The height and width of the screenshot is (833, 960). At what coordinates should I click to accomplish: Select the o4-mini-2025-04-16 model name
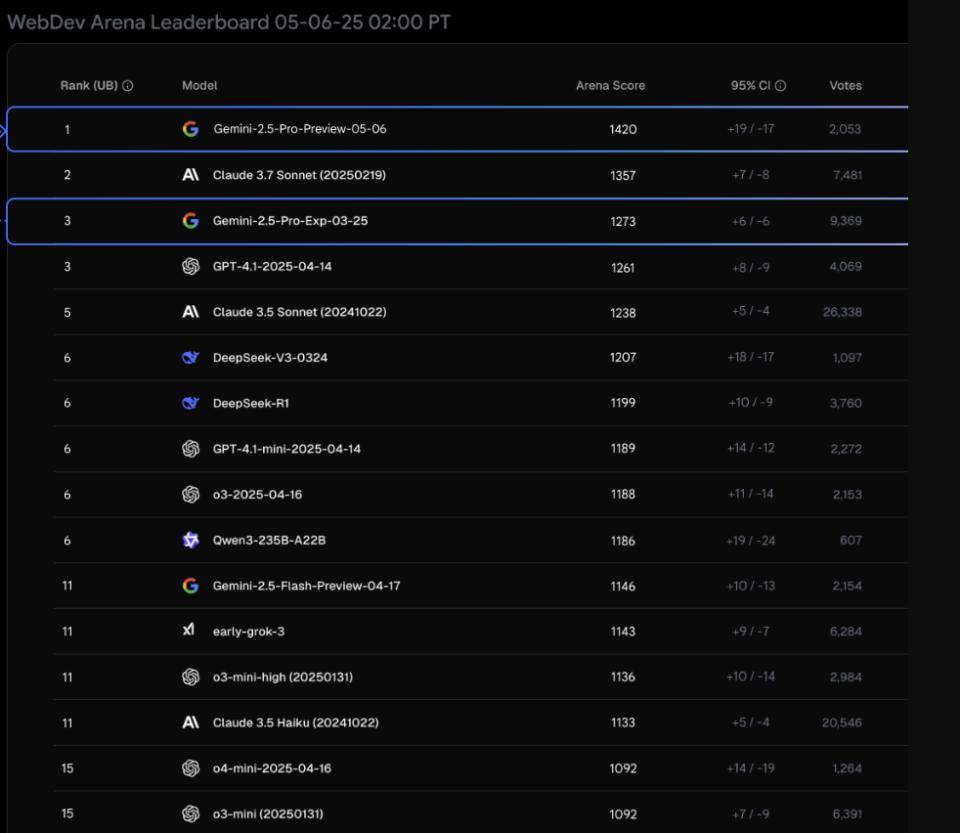272,768
